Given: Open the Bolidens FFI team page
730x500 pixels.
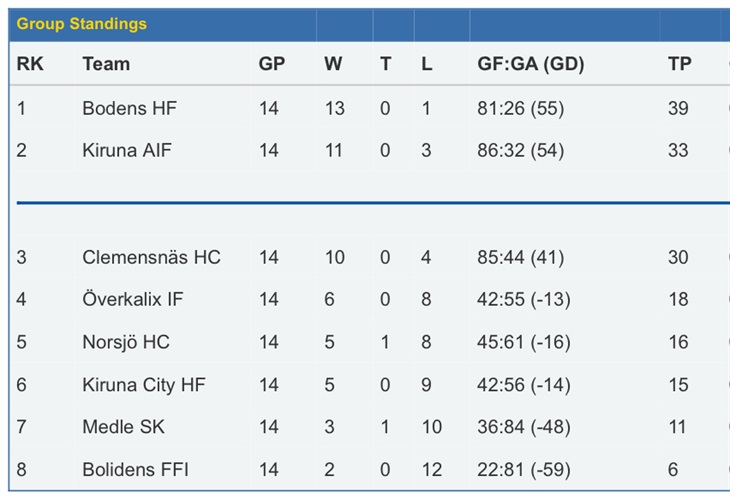Looking at the screenshot, I should tap(135, 470).
